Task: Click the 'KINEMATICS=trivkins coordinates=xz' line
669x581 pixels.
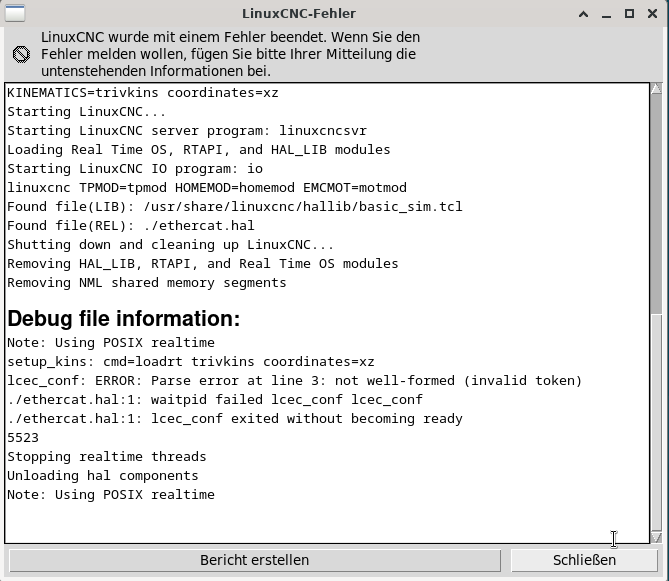Action: click(143, 93)
